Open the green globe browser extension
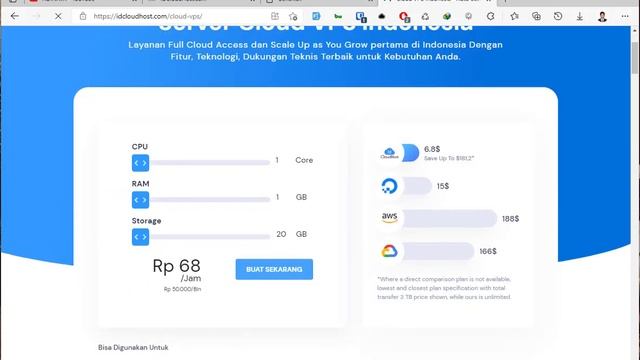 (x=447, y=16)
